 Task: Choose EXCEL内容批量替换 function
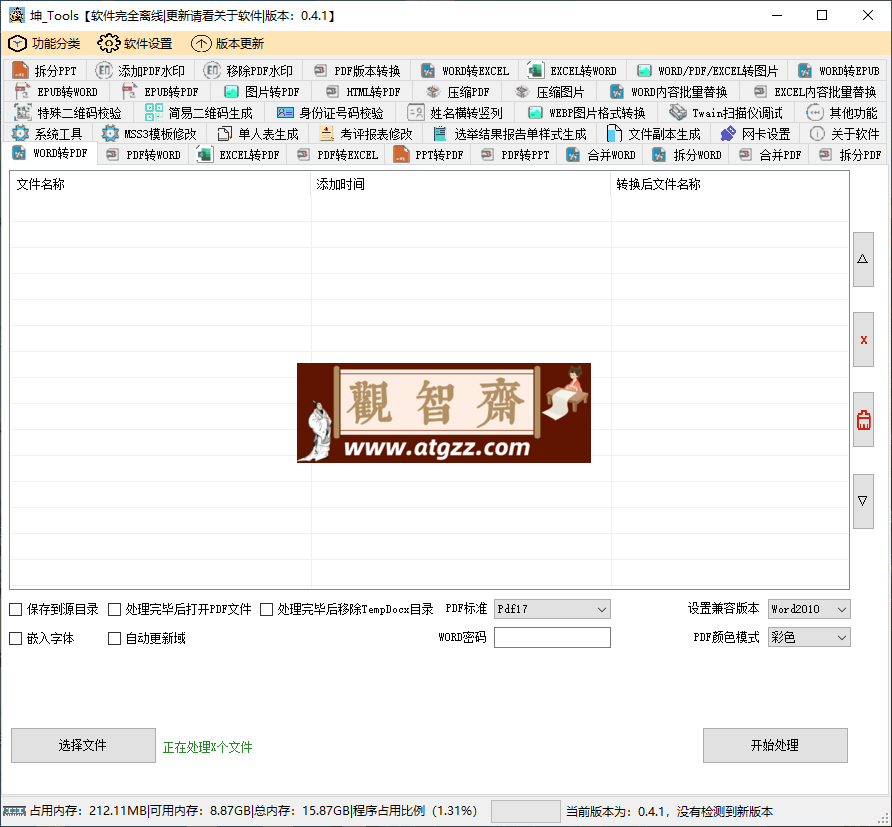tap(814, 92)
